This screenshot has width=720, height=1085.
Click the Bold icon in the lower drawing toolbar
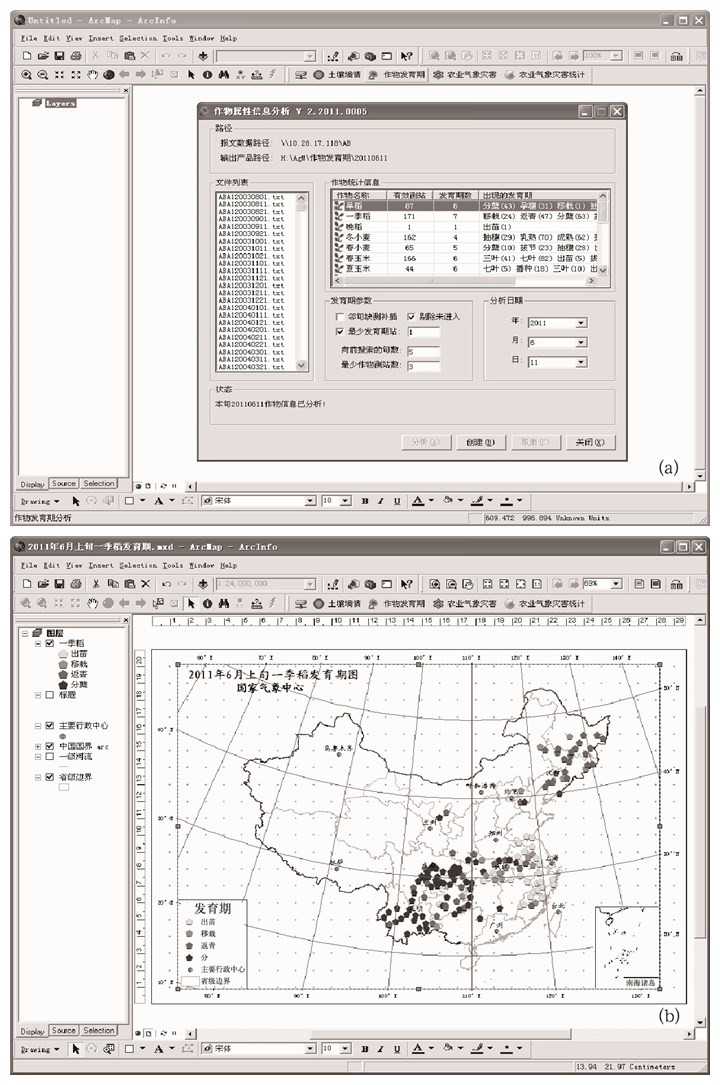365,1049
